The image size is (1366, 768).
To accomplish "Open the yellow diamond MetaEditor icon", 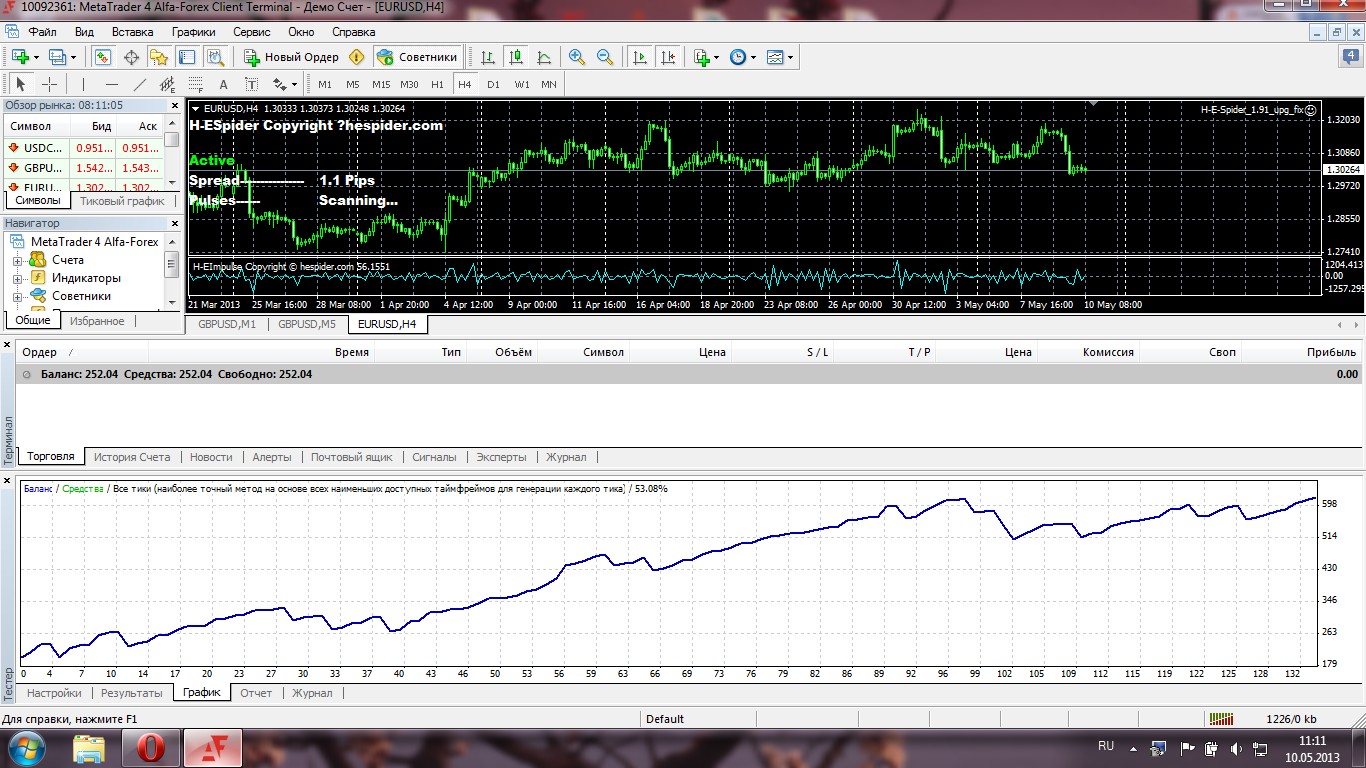I will [357, 57].
